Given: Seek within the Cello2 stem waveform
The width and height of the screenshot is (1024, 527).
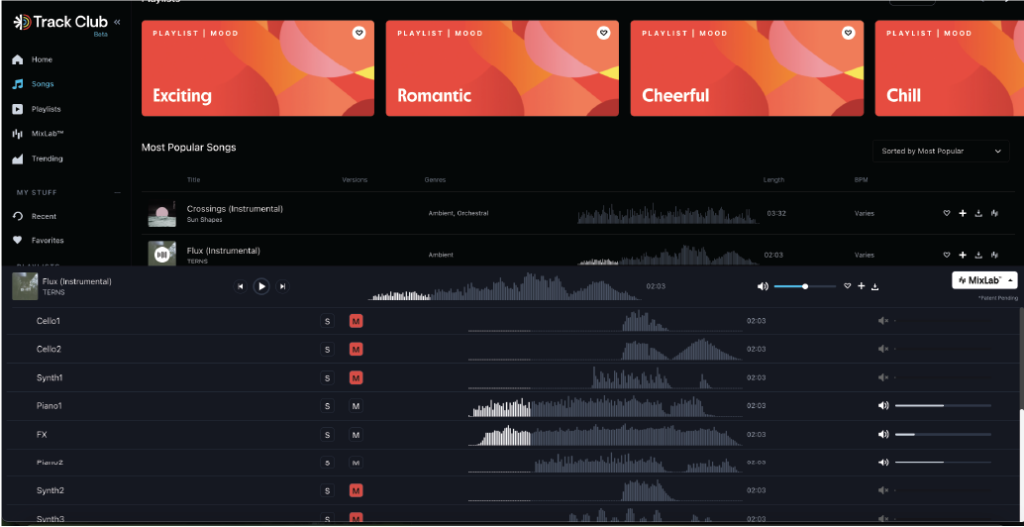Looking at the screenshot, I should tap(605, 349).
